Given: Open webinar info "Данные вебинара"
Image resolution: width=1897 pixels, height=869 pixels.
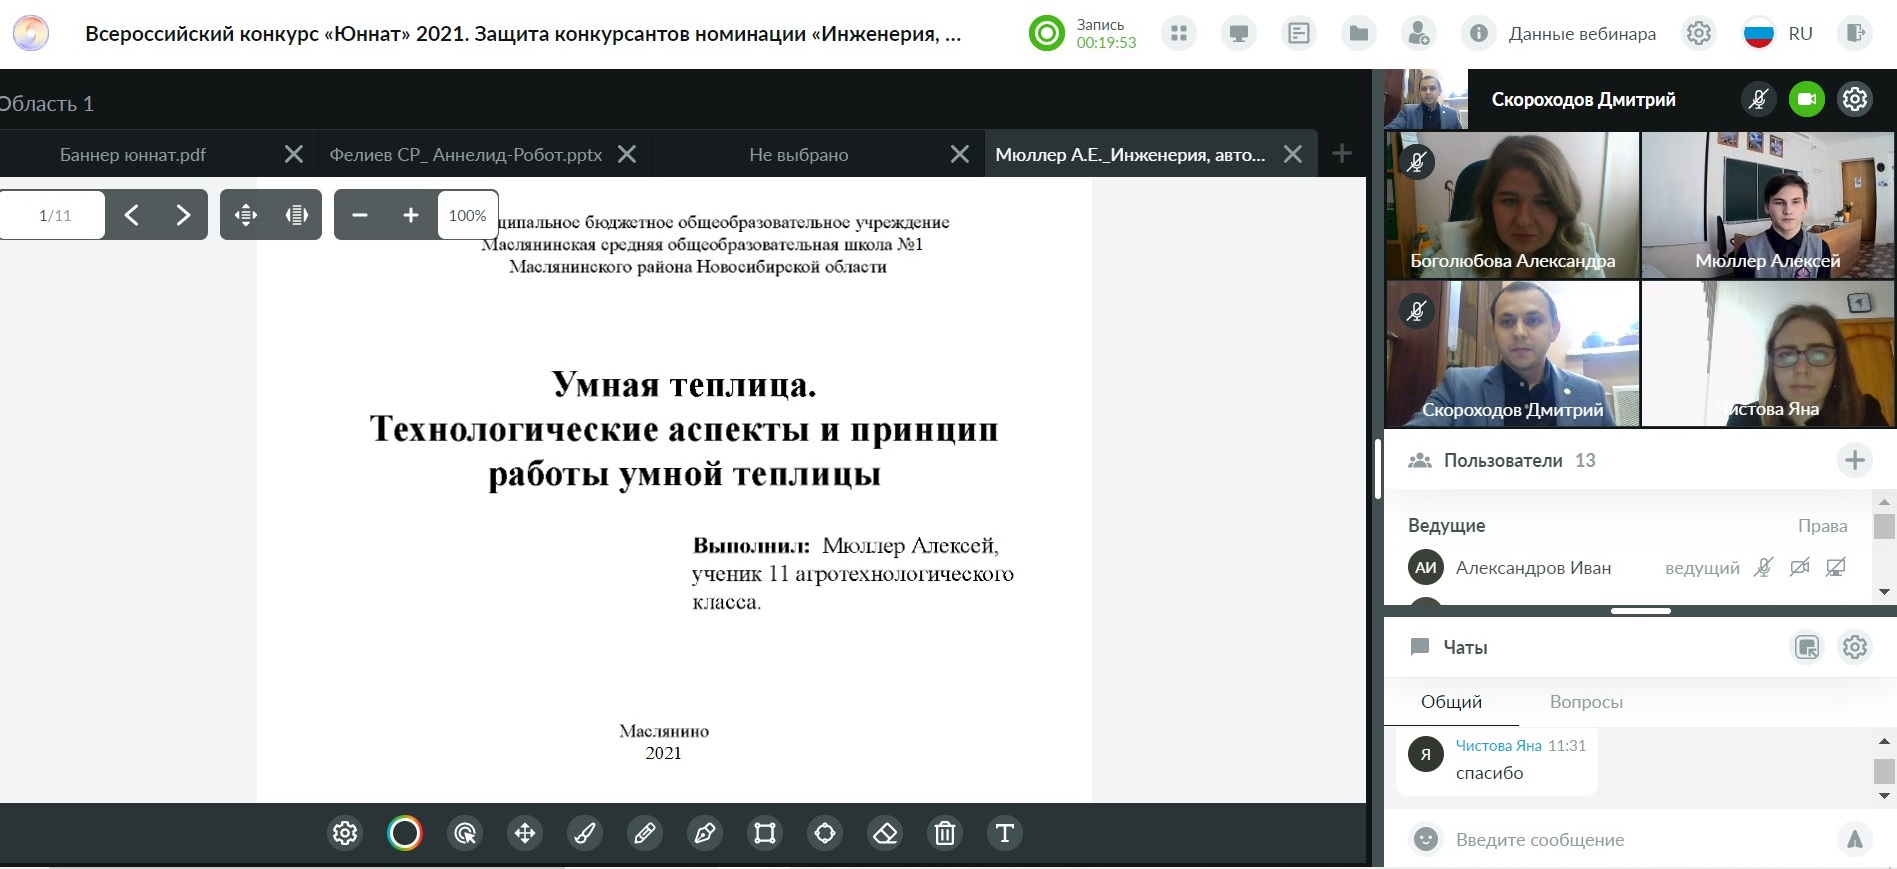Looking at the screenshot, I should point(1559,34).
